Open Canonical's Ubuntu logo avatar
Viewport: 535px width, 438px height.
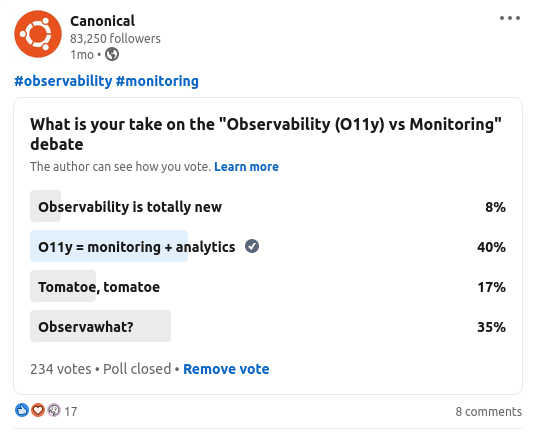[38, 34]
